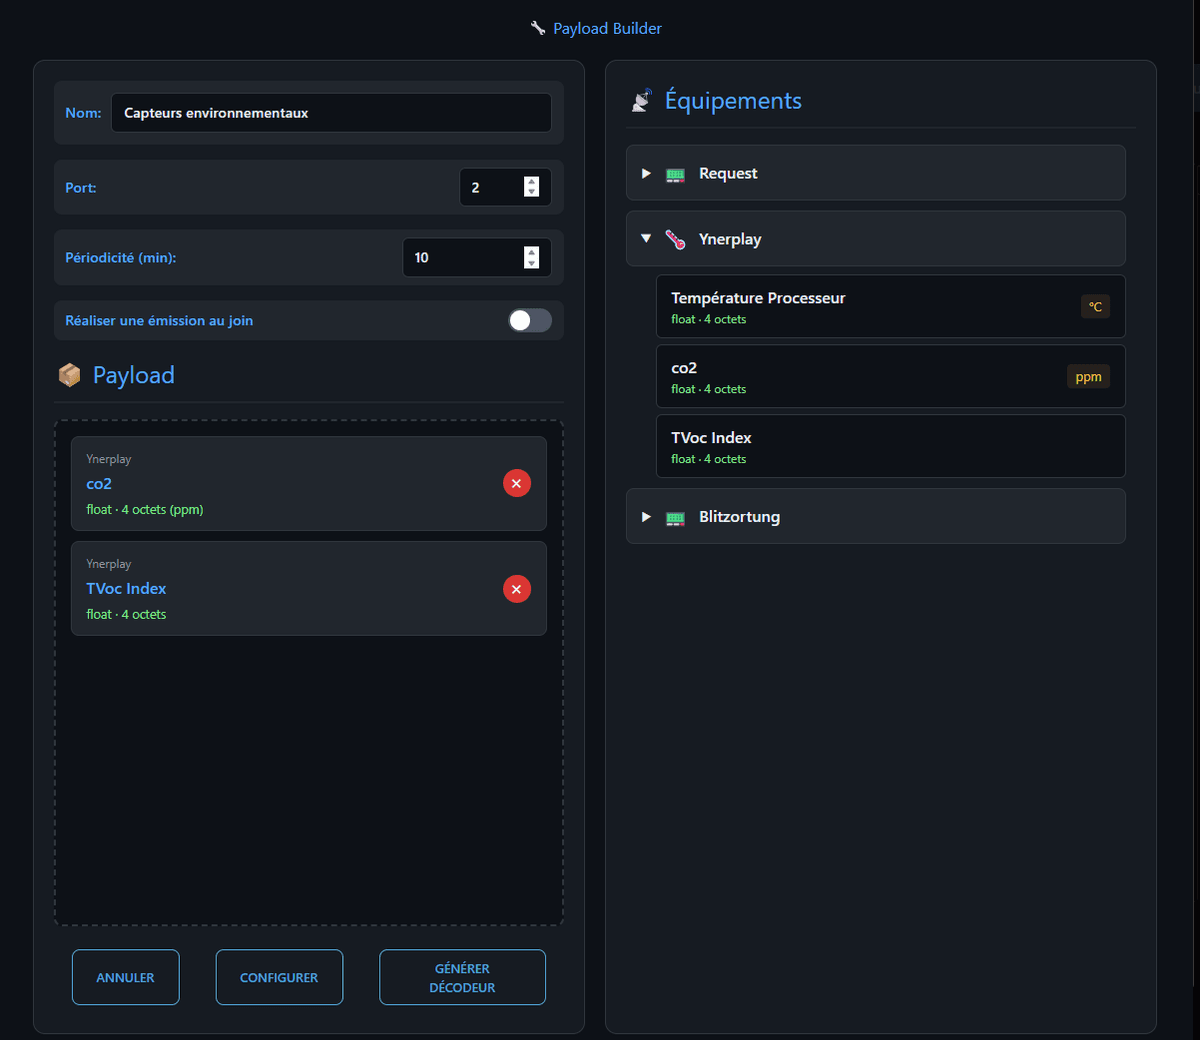Select TVoc Index in the Équipements list

pos(891,447)
